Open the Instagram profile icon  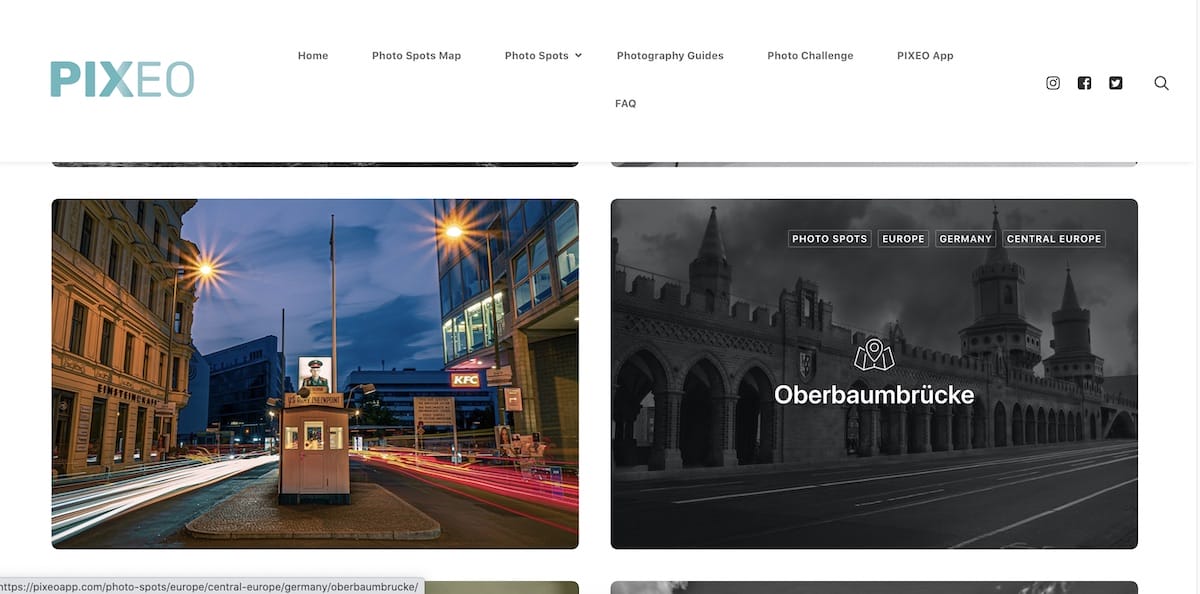(1053, 83)
